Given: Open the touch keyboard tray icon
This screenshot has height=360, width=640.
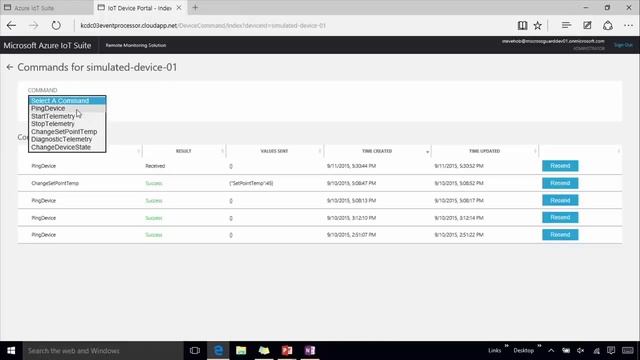Looking at the screenshot, I should 628,351.
